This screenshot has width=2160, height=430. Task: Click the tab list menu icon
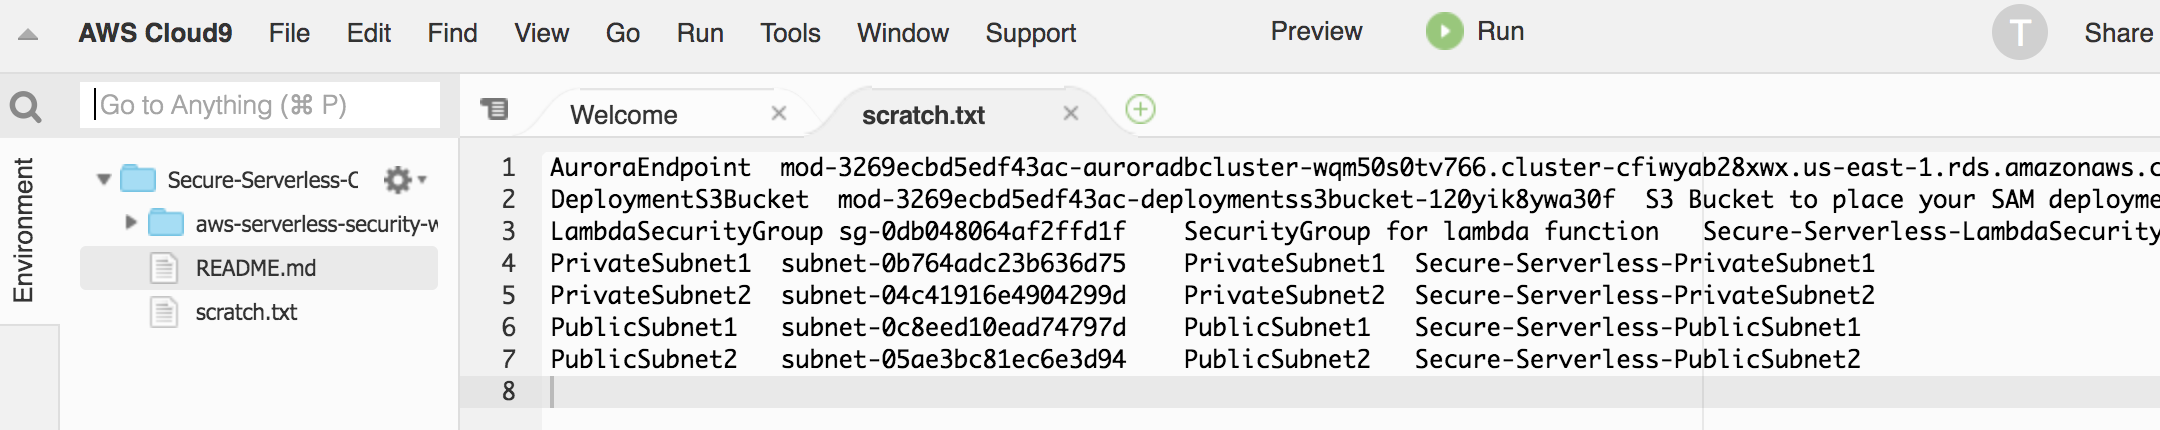point(494,108)
